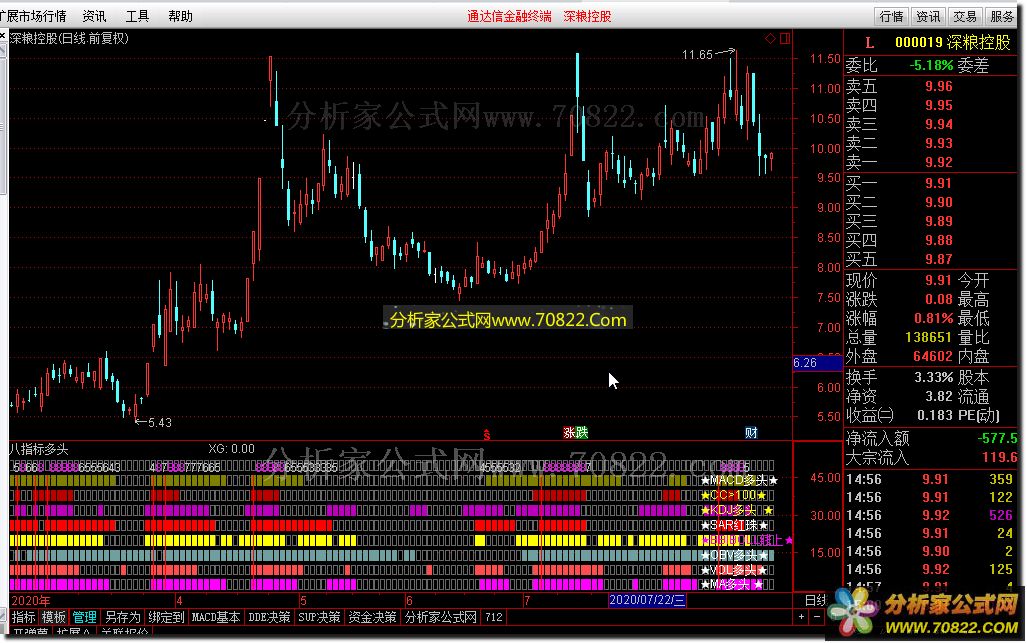This screenshot has height=643, width=1027.
Task: Switch to the 资金决策 indicator template
Action: (x=372, y=617)
